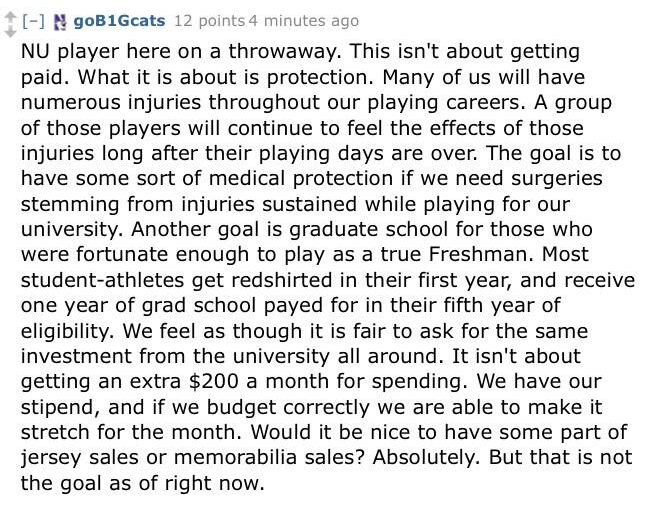Click the word "eligibility." in the comment

66,331
